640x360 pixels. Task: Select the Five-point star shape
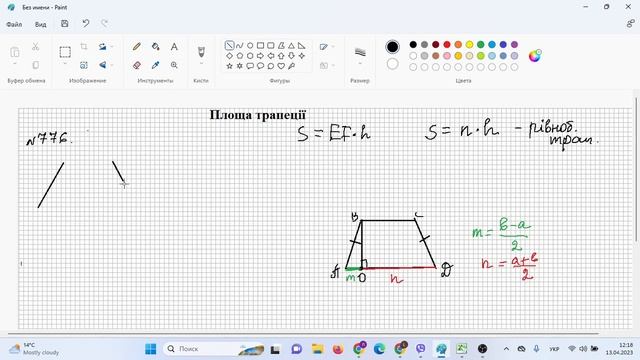pos(229,66)
